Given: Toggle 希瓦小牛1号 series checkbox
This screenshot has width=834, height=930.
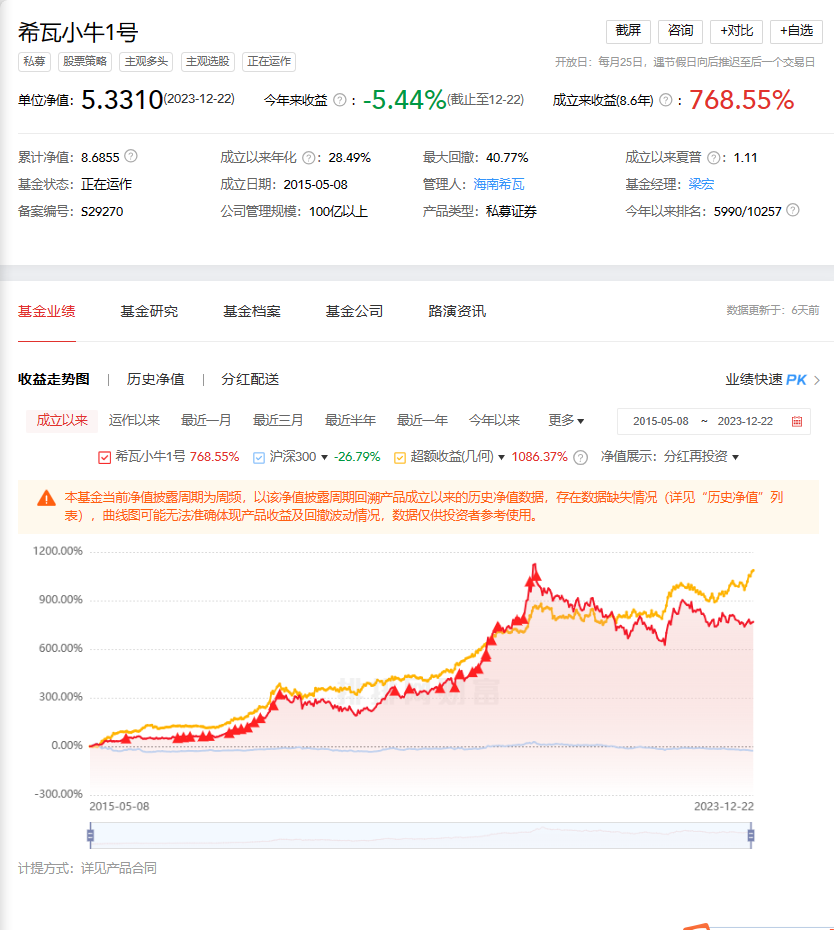Looking at the screenshot, I should point(104,457).
